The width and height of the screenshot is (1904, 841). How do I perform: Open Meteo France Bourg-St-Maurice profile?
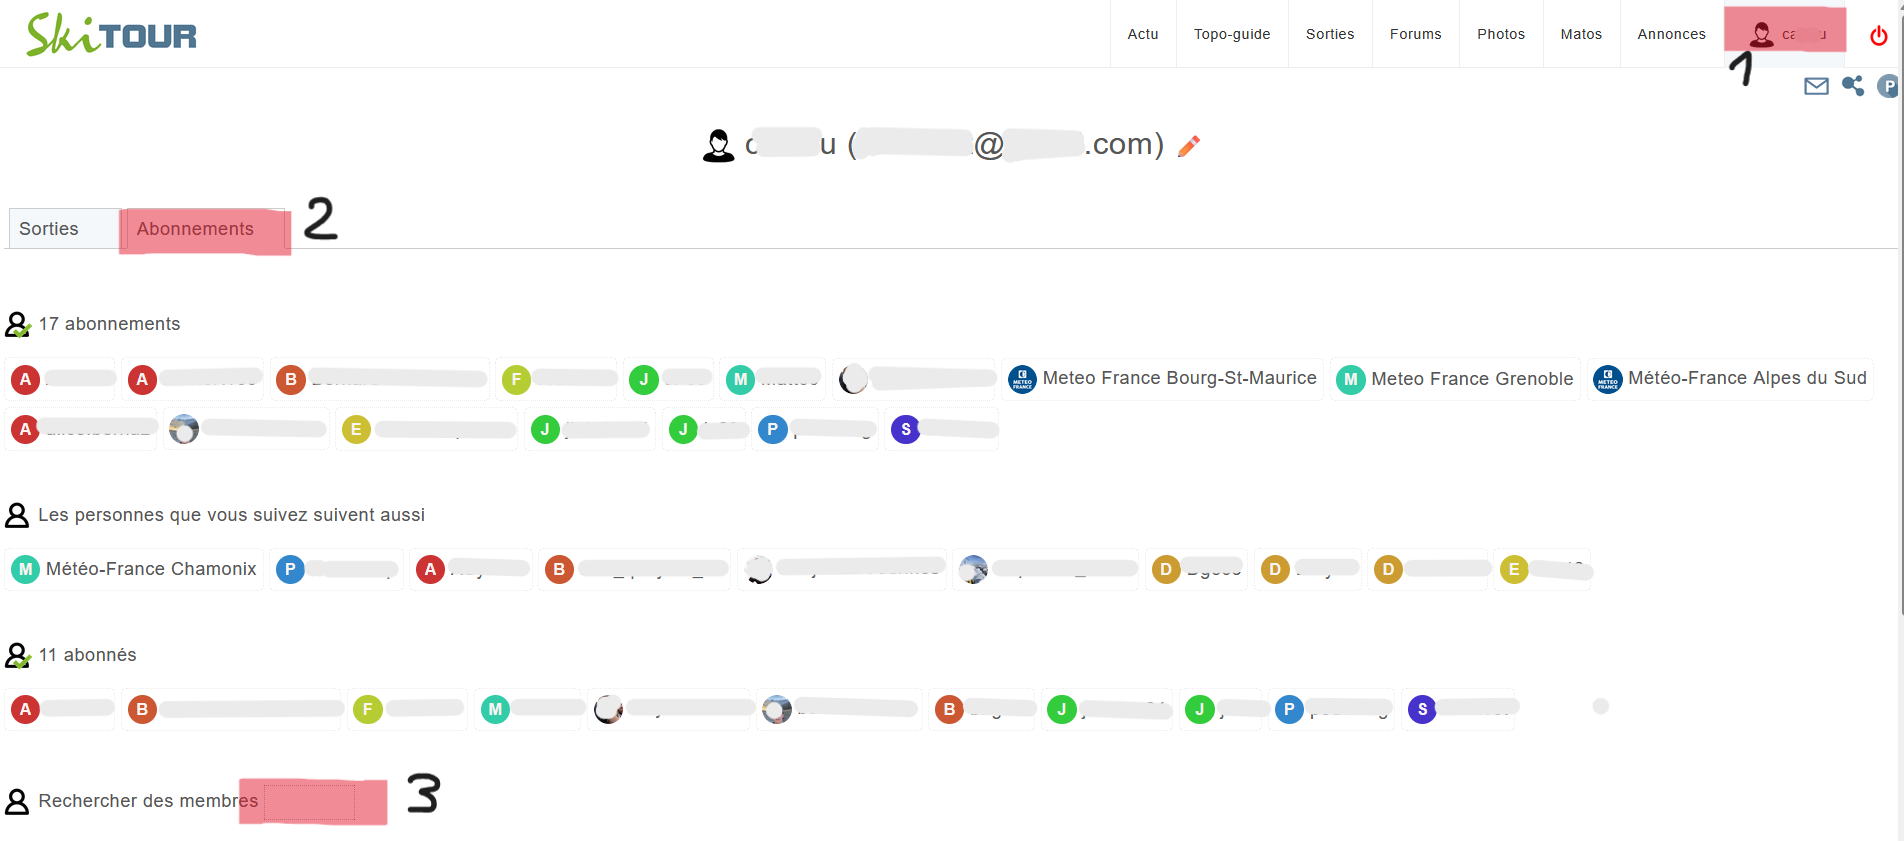click(1164, 379)
